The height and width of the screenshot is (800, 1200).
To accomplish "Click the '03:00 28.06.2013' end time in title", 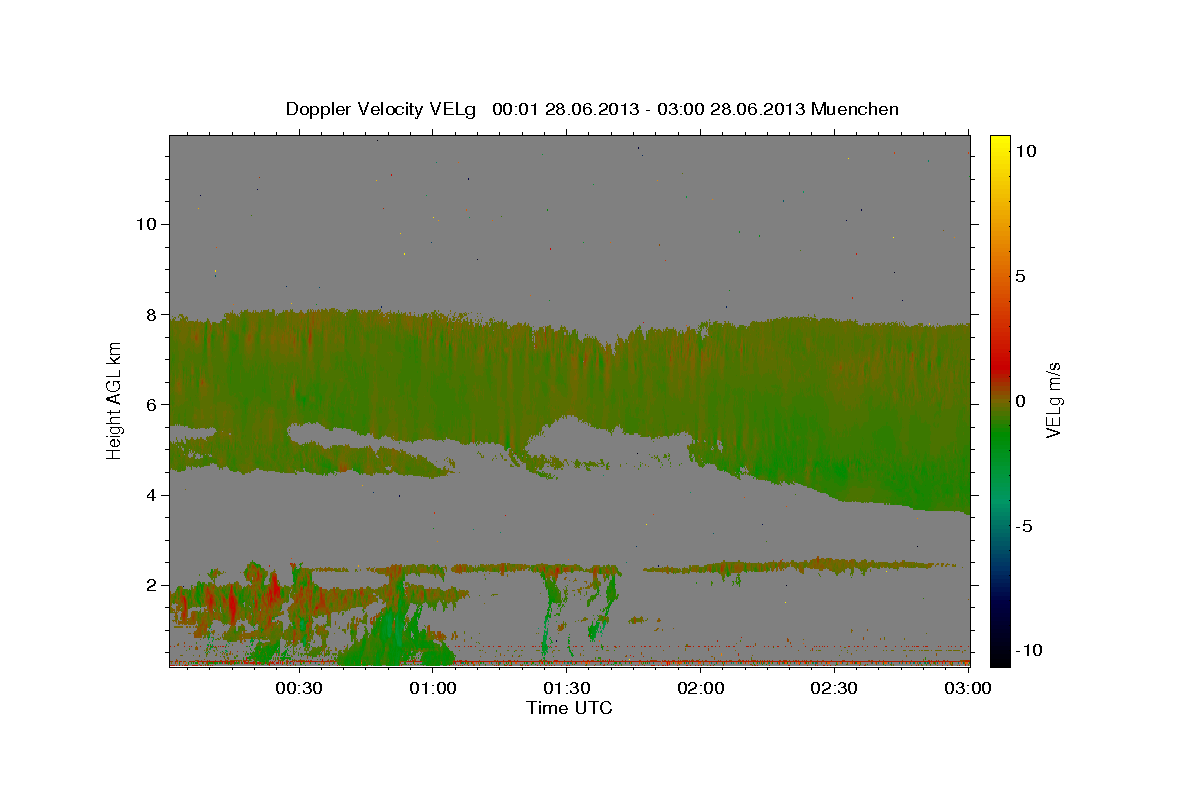I will tap(733, 109).
